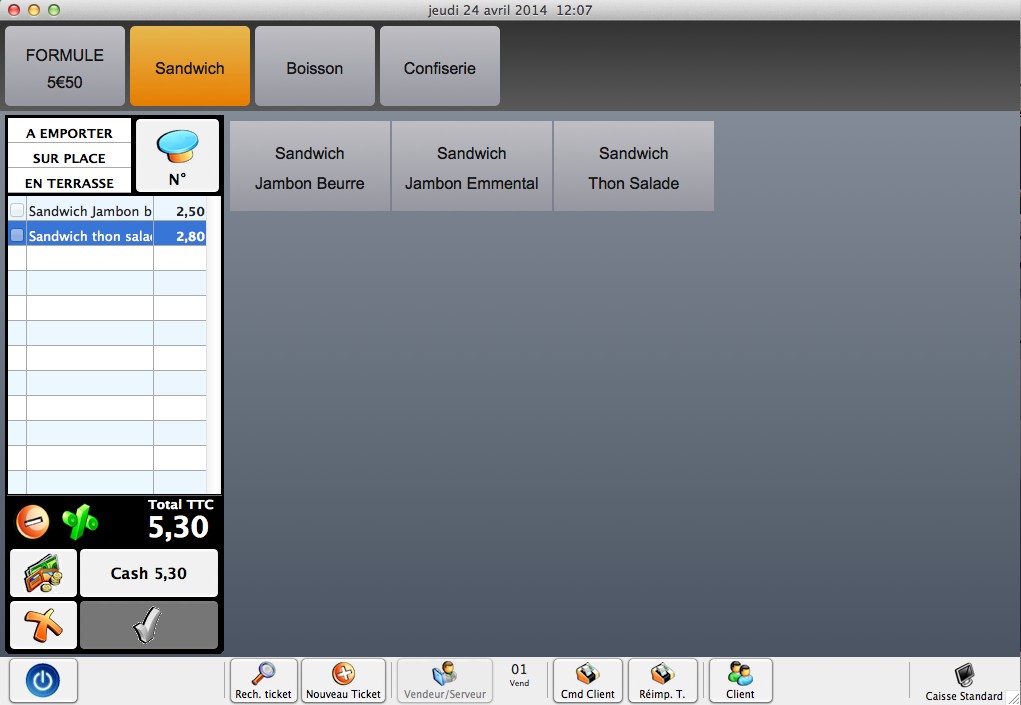Open the Client management icon
Image resolution: width=1021 pixels, height=705 pixels.
740,681
